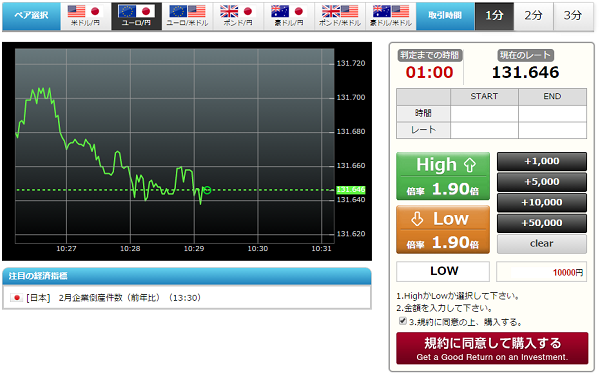
Task: Switch trading time to 2分
Action: pyautogui.click(x=533, y=16)
